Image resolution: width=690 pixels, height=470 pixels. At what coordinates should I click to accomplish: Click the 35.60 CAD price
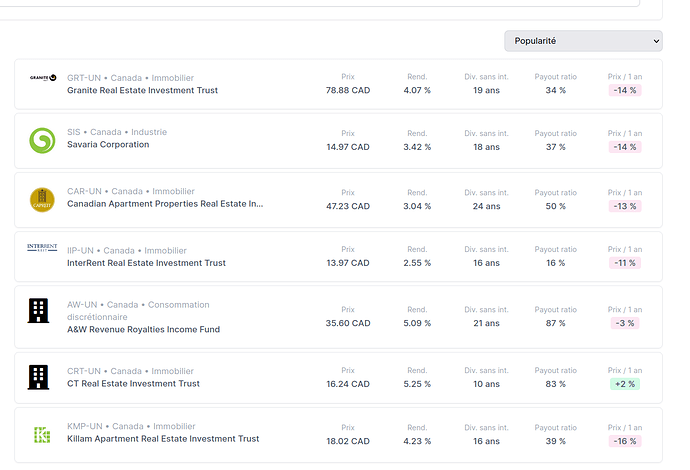click(x=348, y=323)
